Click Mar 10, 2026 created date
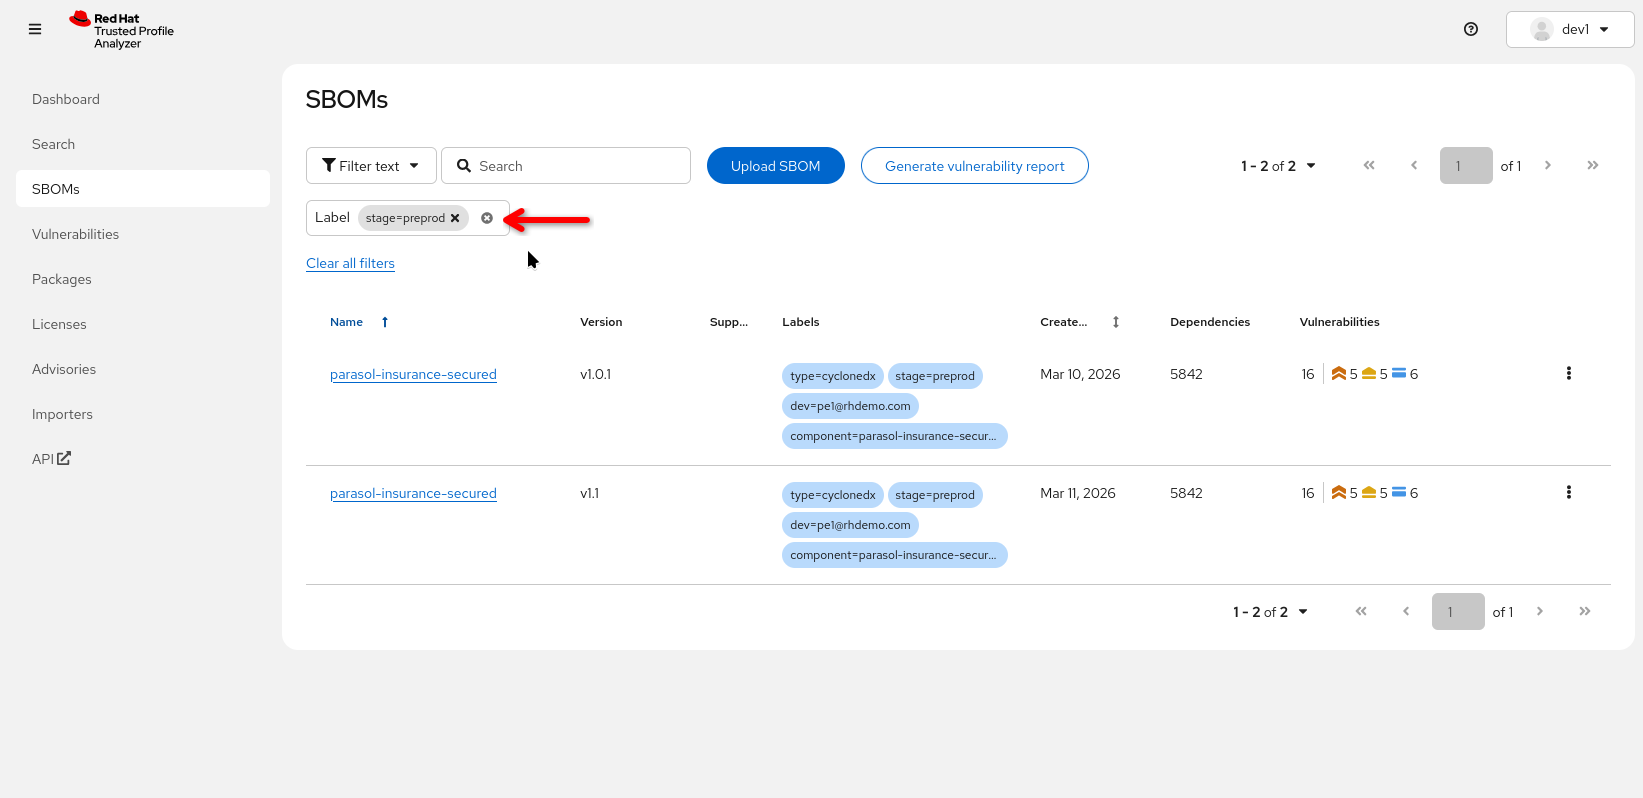The width and height of the screenshot is (1643, 798). [1080, 374]
